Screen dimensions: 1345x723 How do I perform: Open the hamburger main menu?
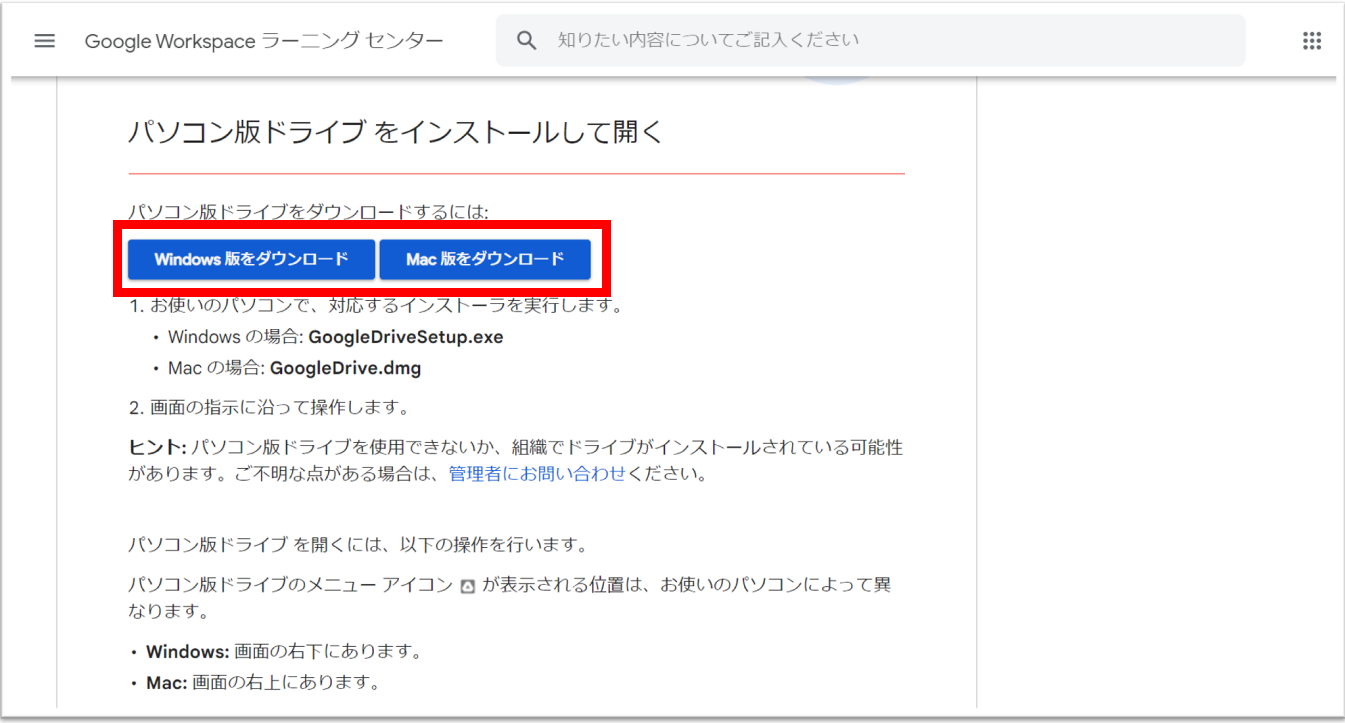(x=44, y=41)
